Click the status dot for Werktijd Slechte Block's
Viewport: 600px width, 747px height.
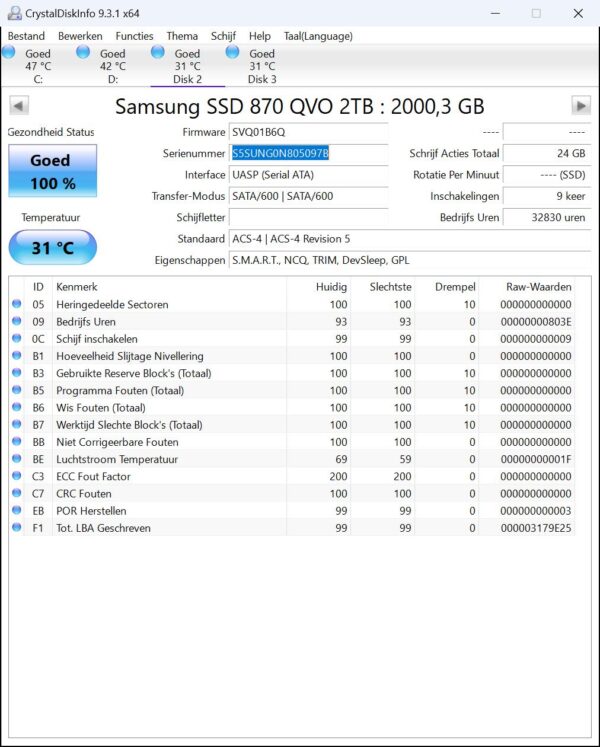[17, 424]
